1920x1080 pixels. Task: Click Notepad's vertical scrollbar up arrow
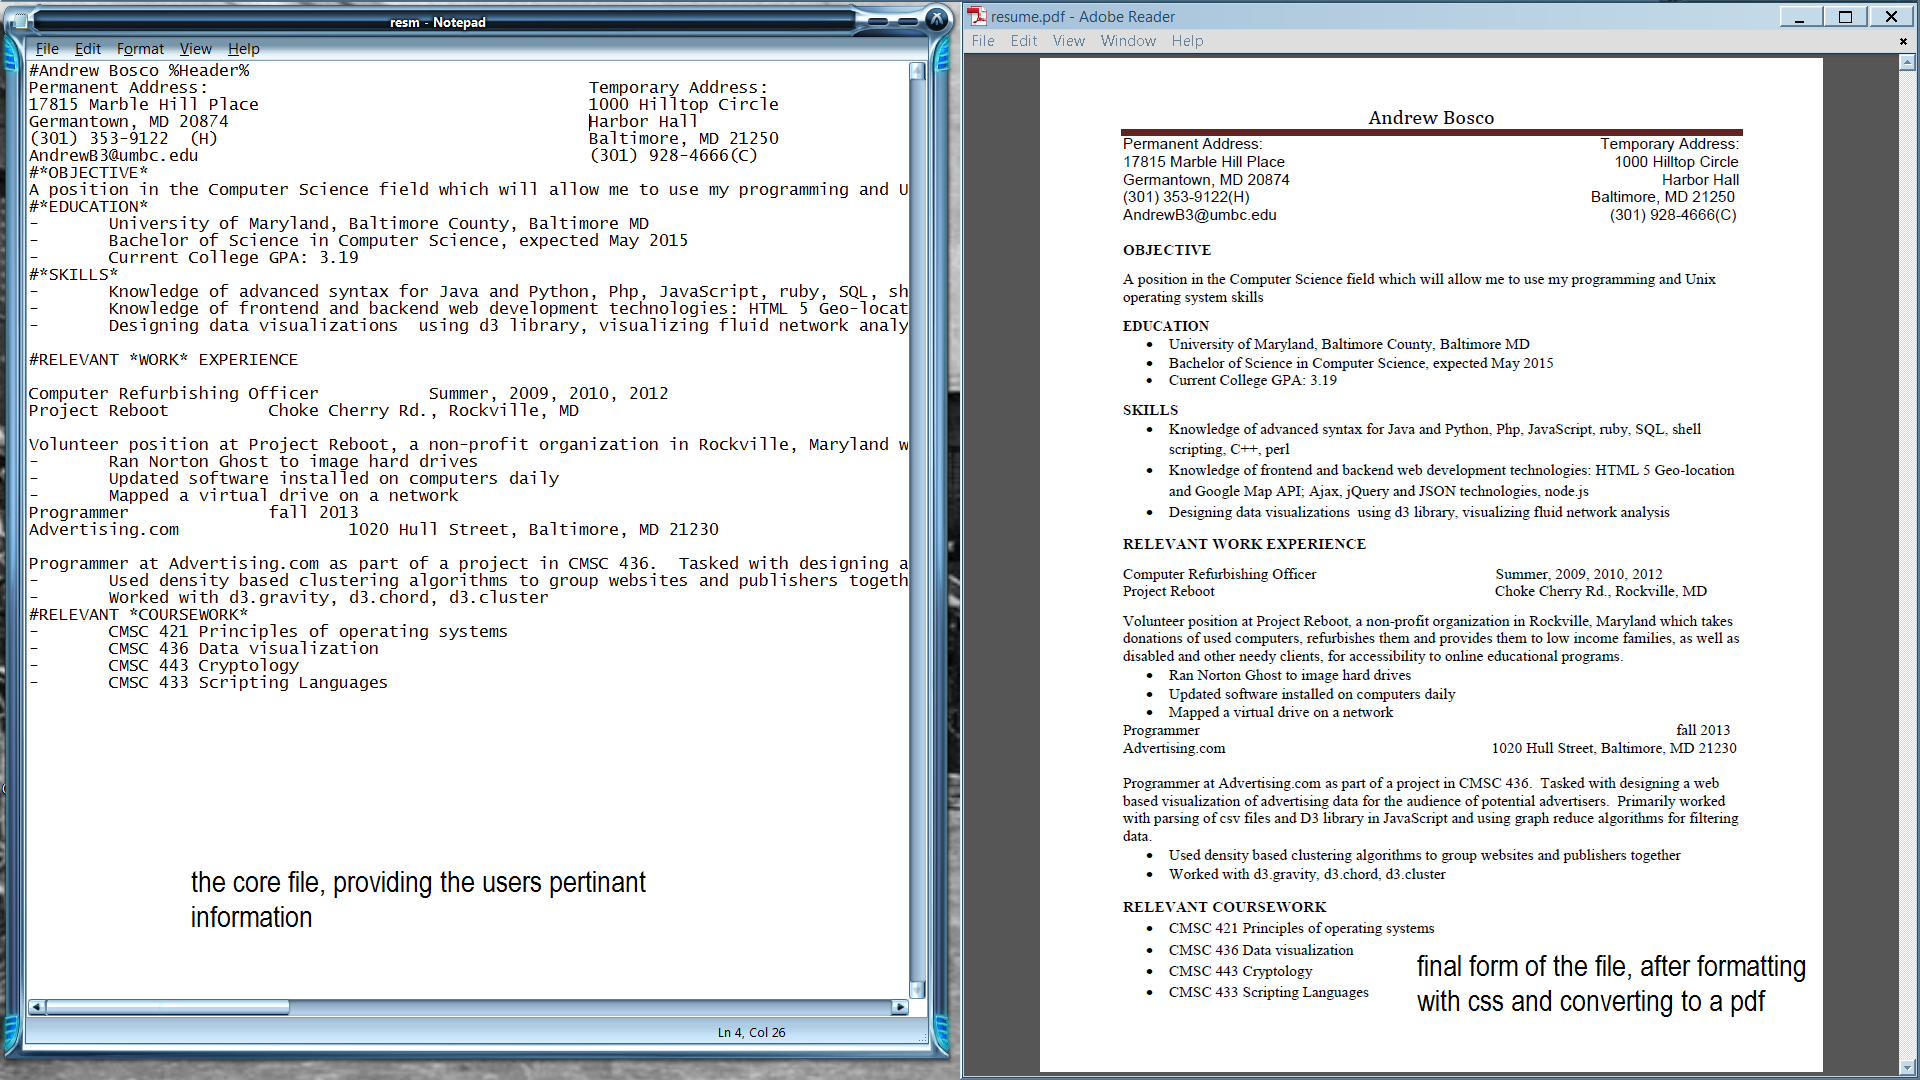(917, 71)
